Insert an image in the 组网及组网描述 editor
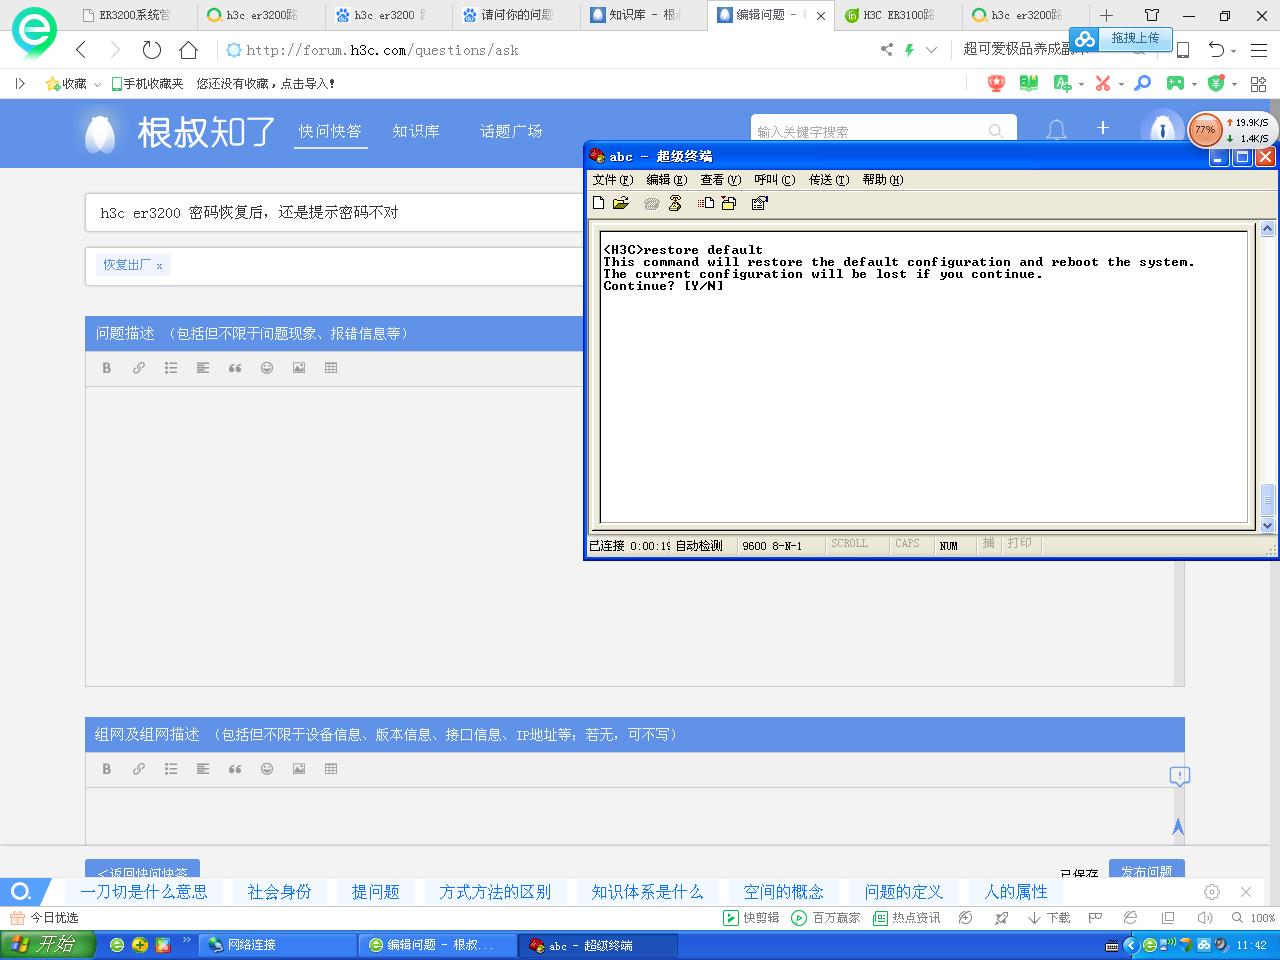Screen dimensions: 1280x960 tap(299, 769)
